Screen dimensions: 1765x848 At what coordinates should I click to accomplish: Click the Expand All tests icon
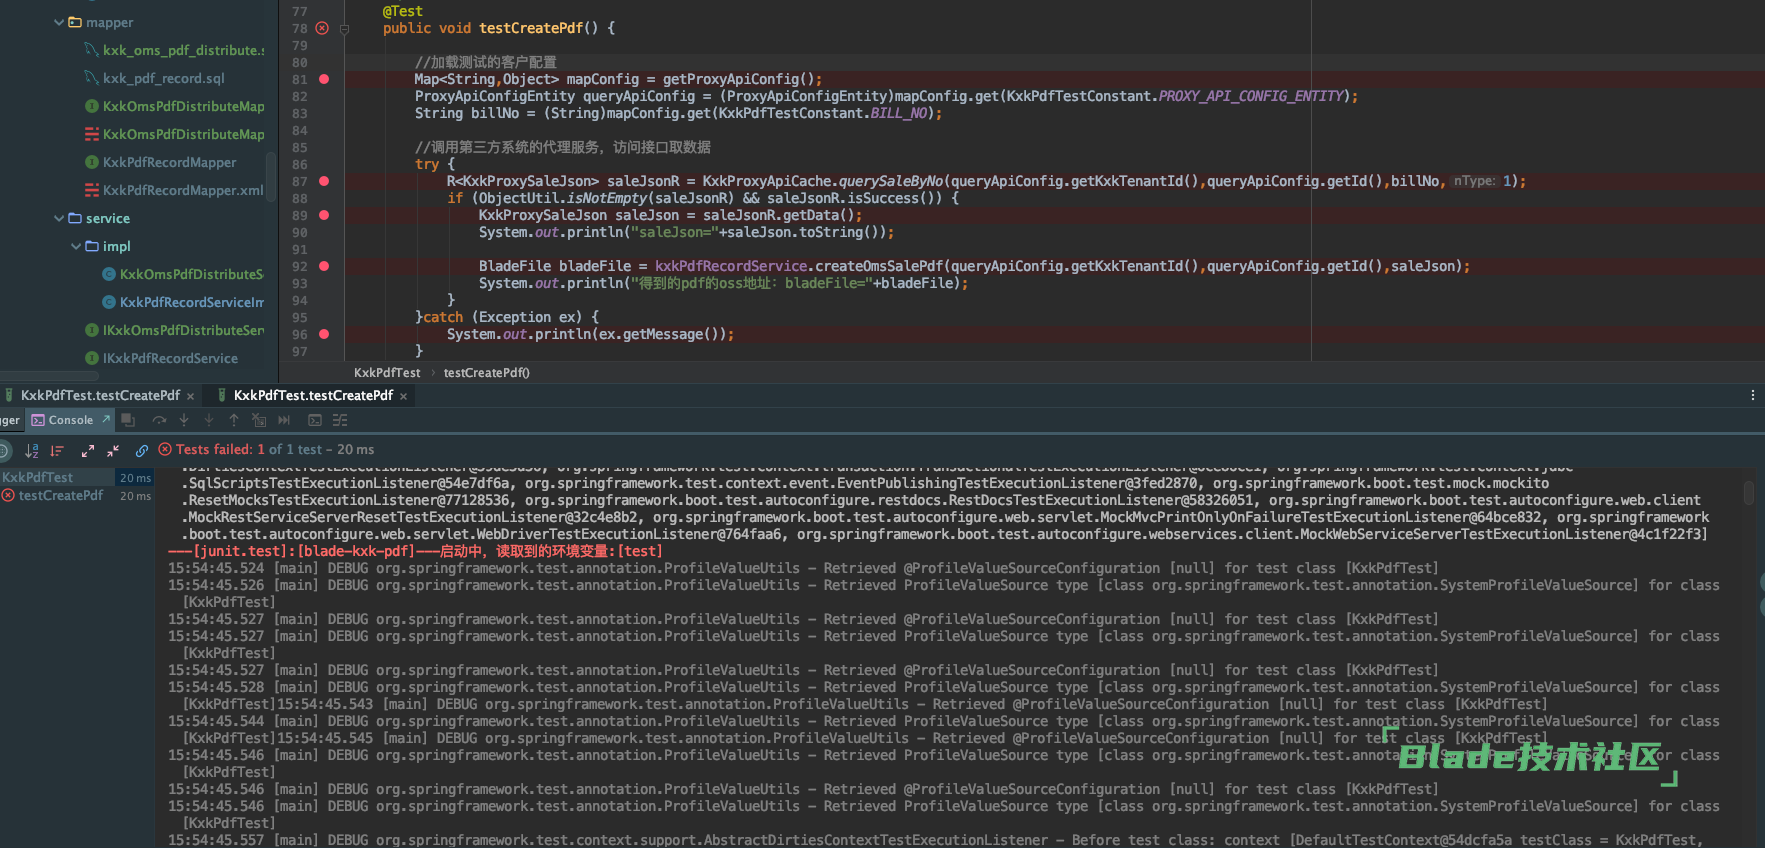click(x=88, y=450)
